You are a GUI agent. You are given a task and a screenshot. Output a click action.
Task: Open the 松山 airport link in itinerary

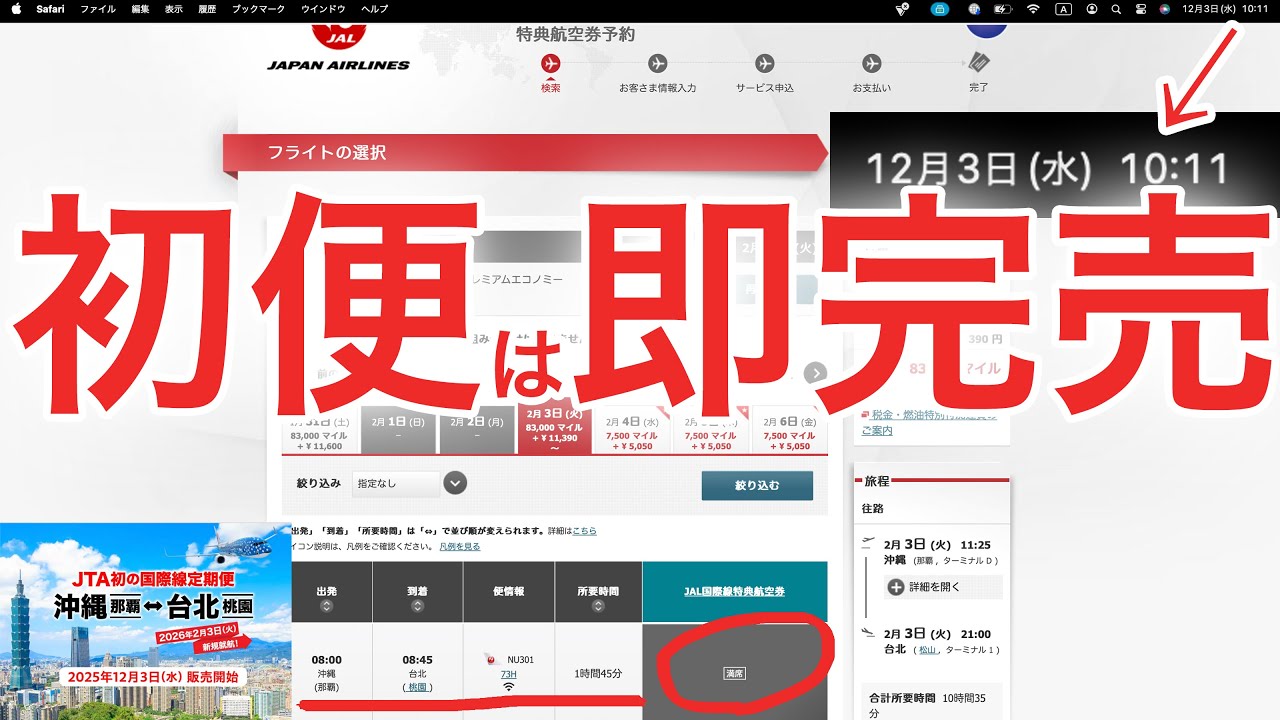click(928, 650)
